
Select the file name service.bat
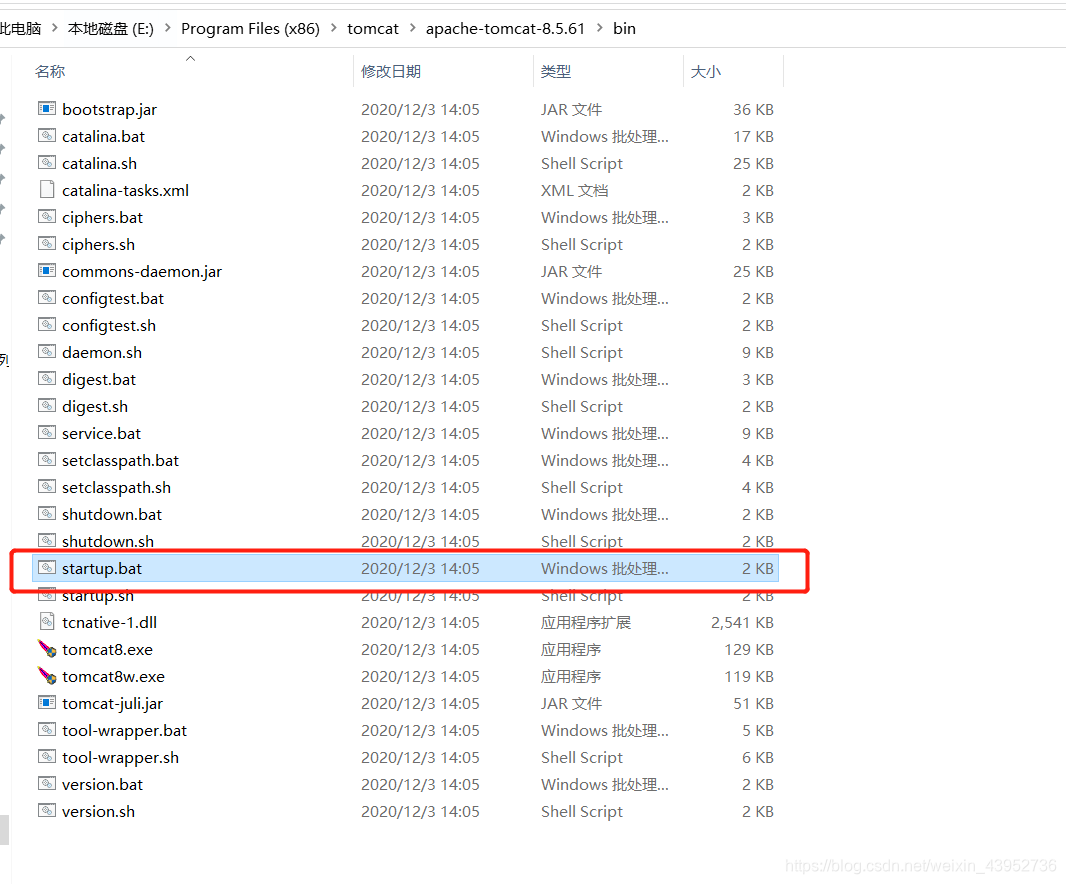[101, 433]
